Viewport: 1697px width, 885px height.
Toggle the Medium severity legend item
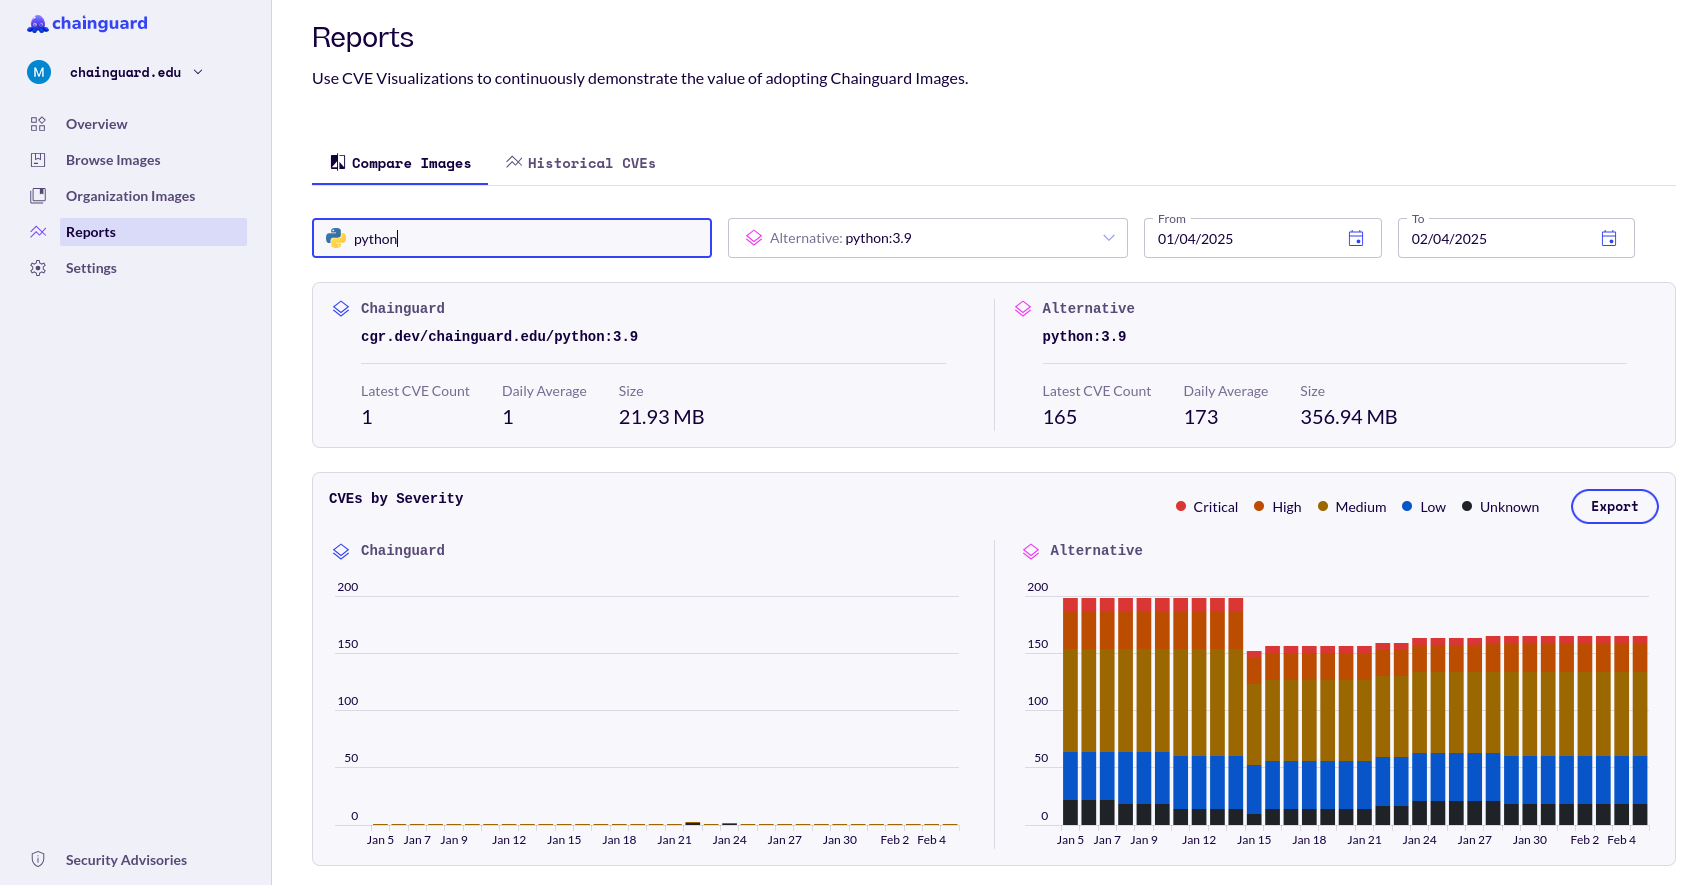[x=1351, y=507]
